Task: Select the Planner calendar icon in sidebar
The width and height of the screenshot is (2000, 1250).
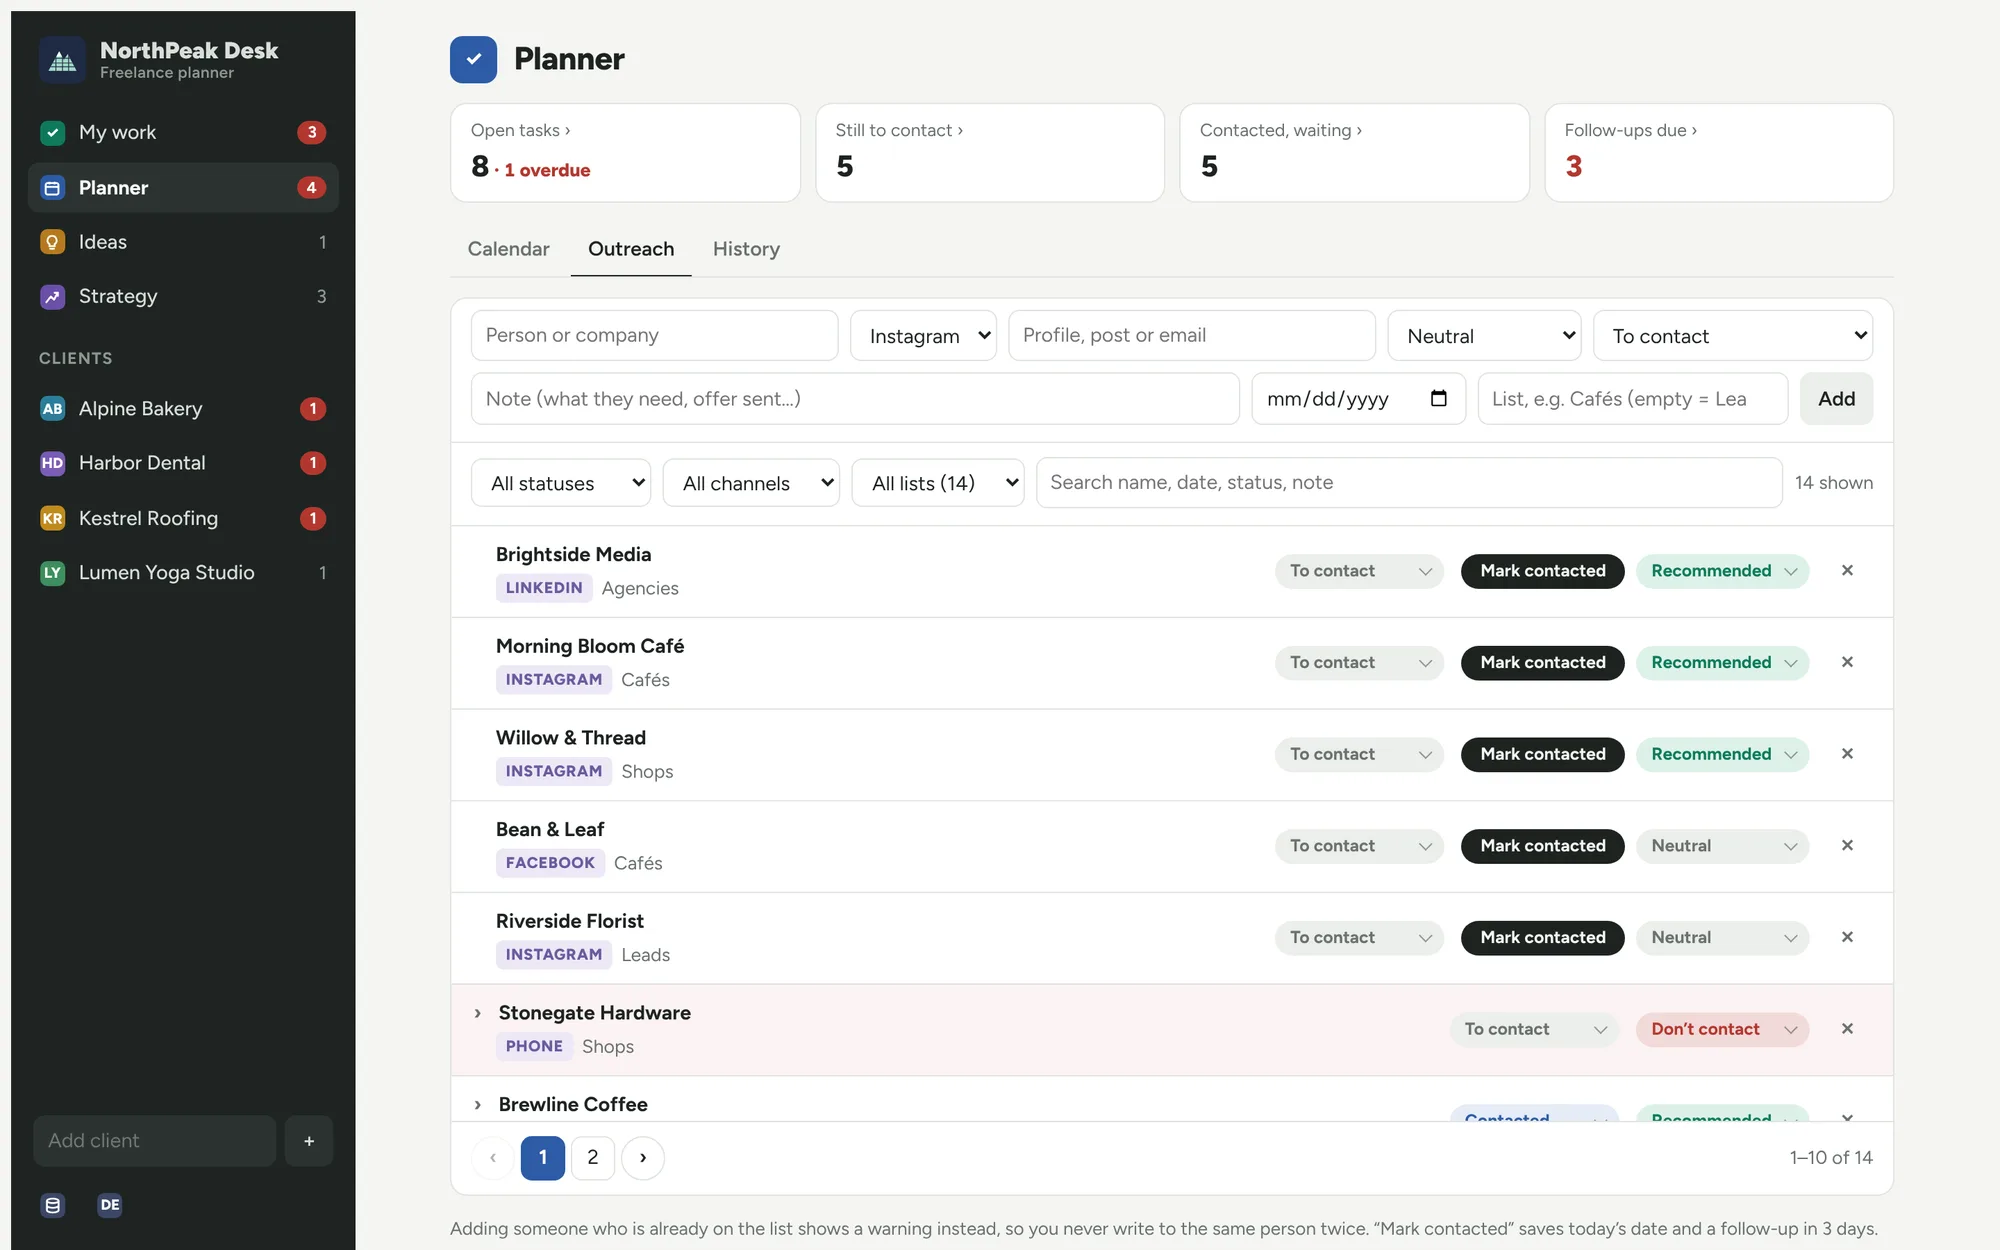Action: click(52, 188)
